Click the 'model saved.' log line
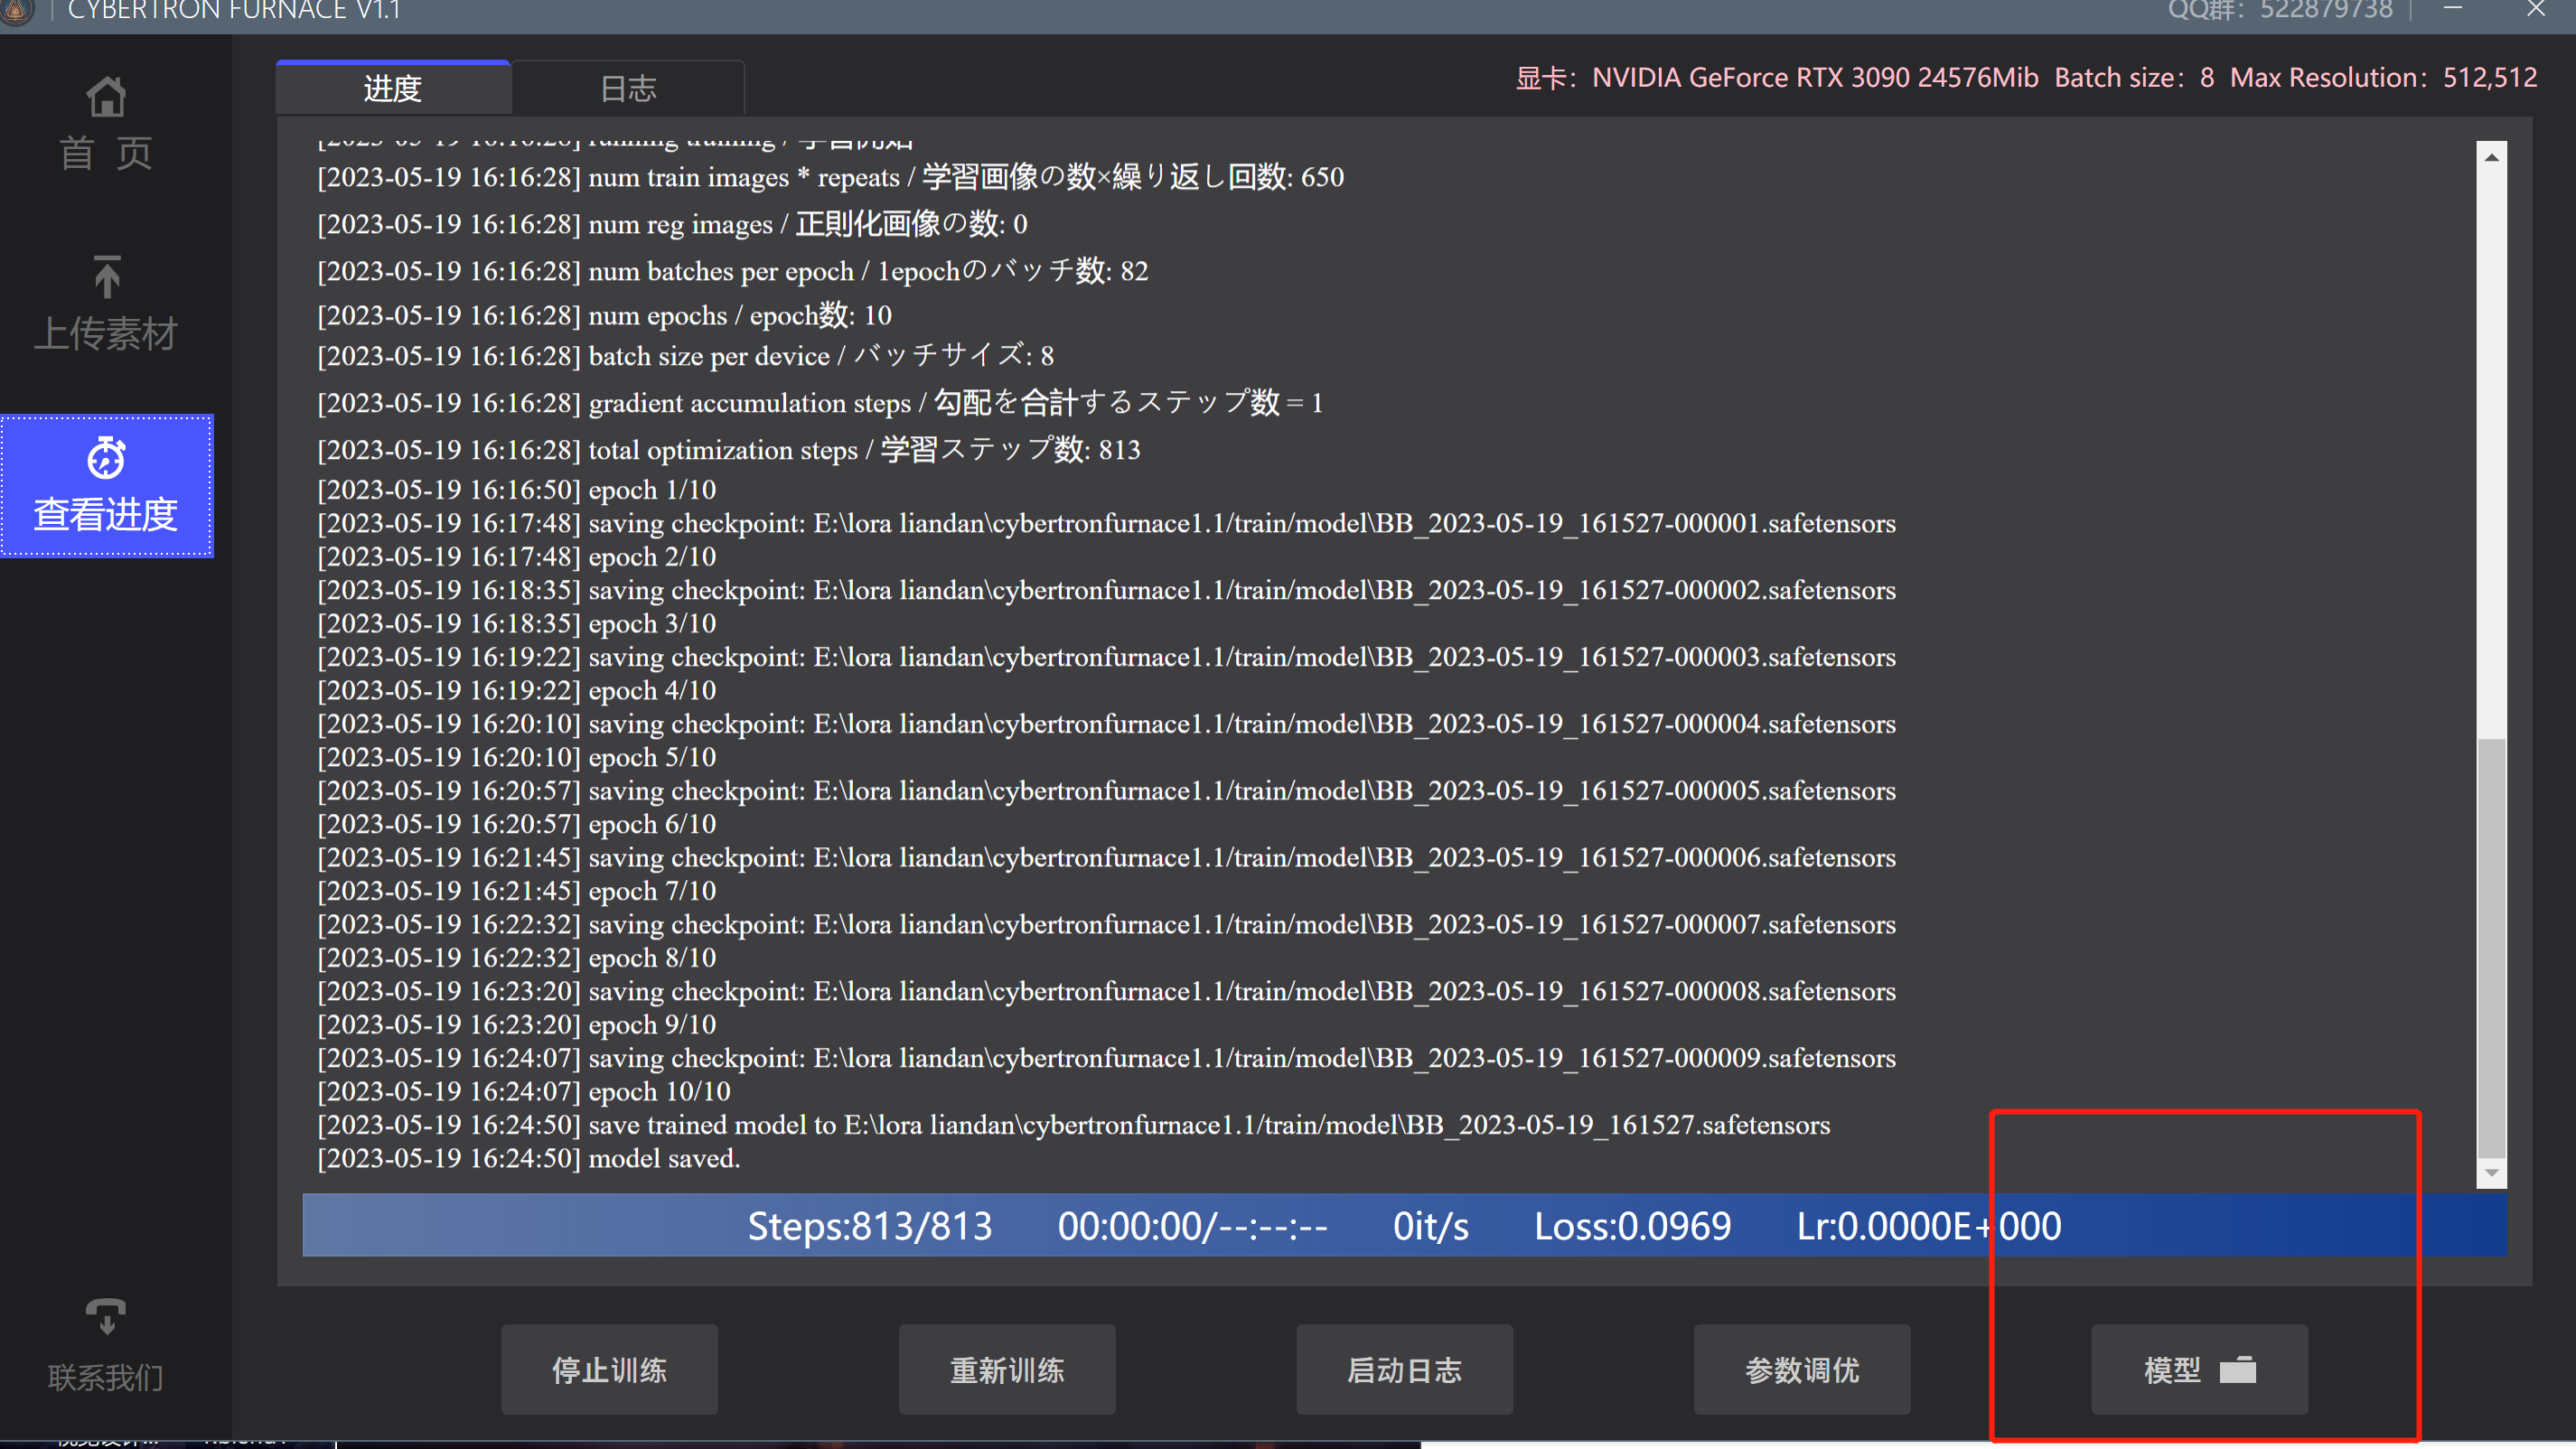 point(528,1159)
